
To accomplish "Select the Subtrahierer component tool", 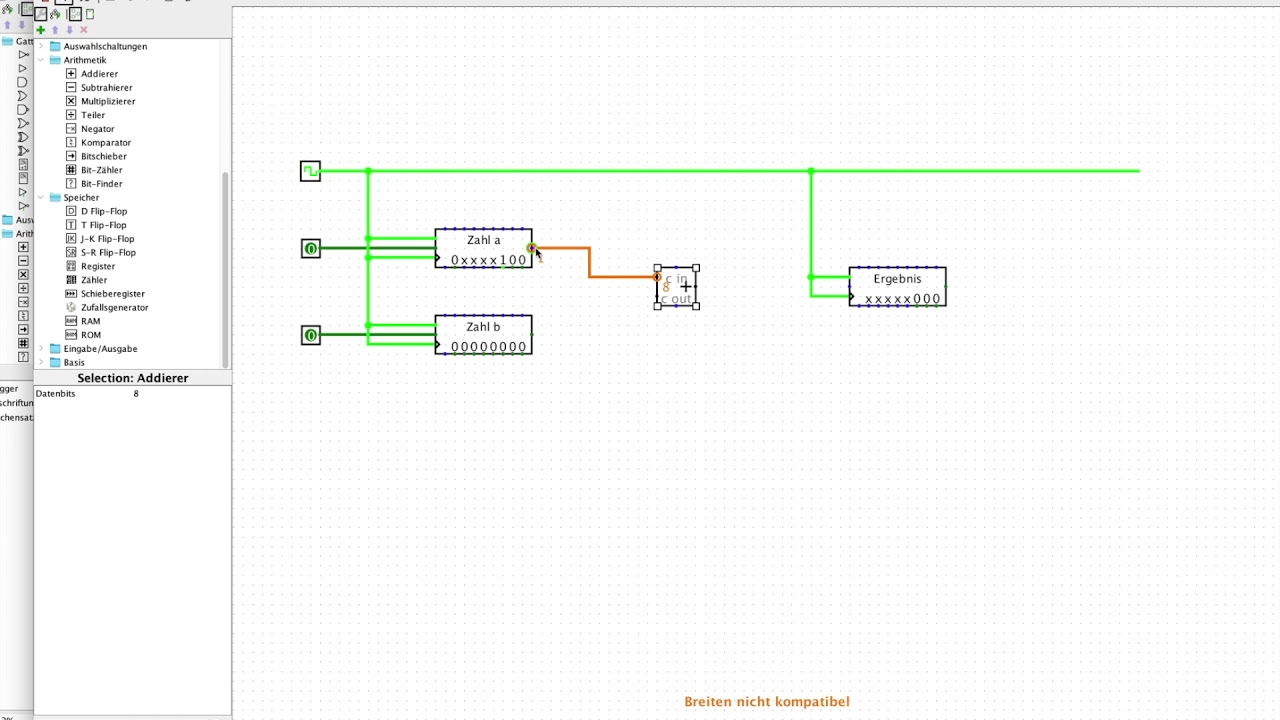I will point(98,88).
